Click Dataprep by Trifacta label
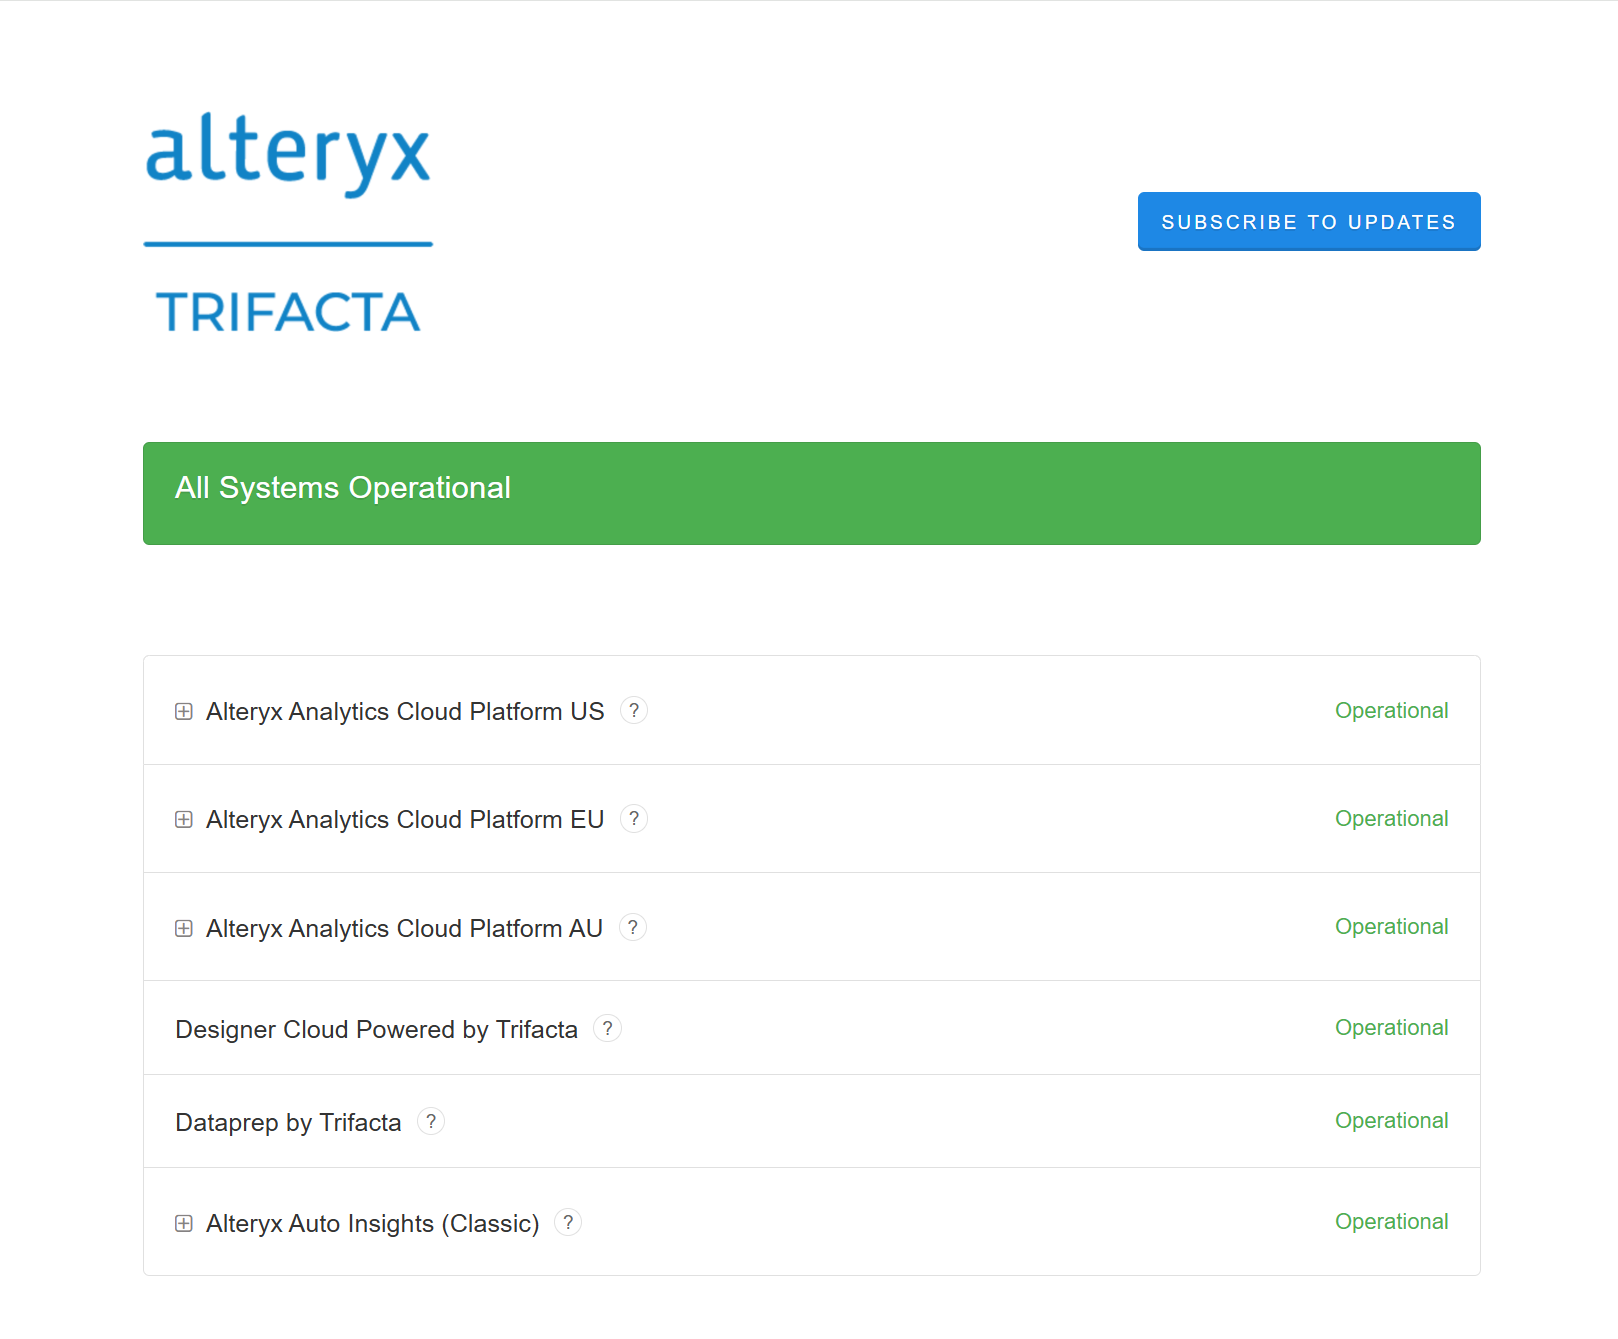Screen dimensions: 1618x1339 click(288, 1123)
